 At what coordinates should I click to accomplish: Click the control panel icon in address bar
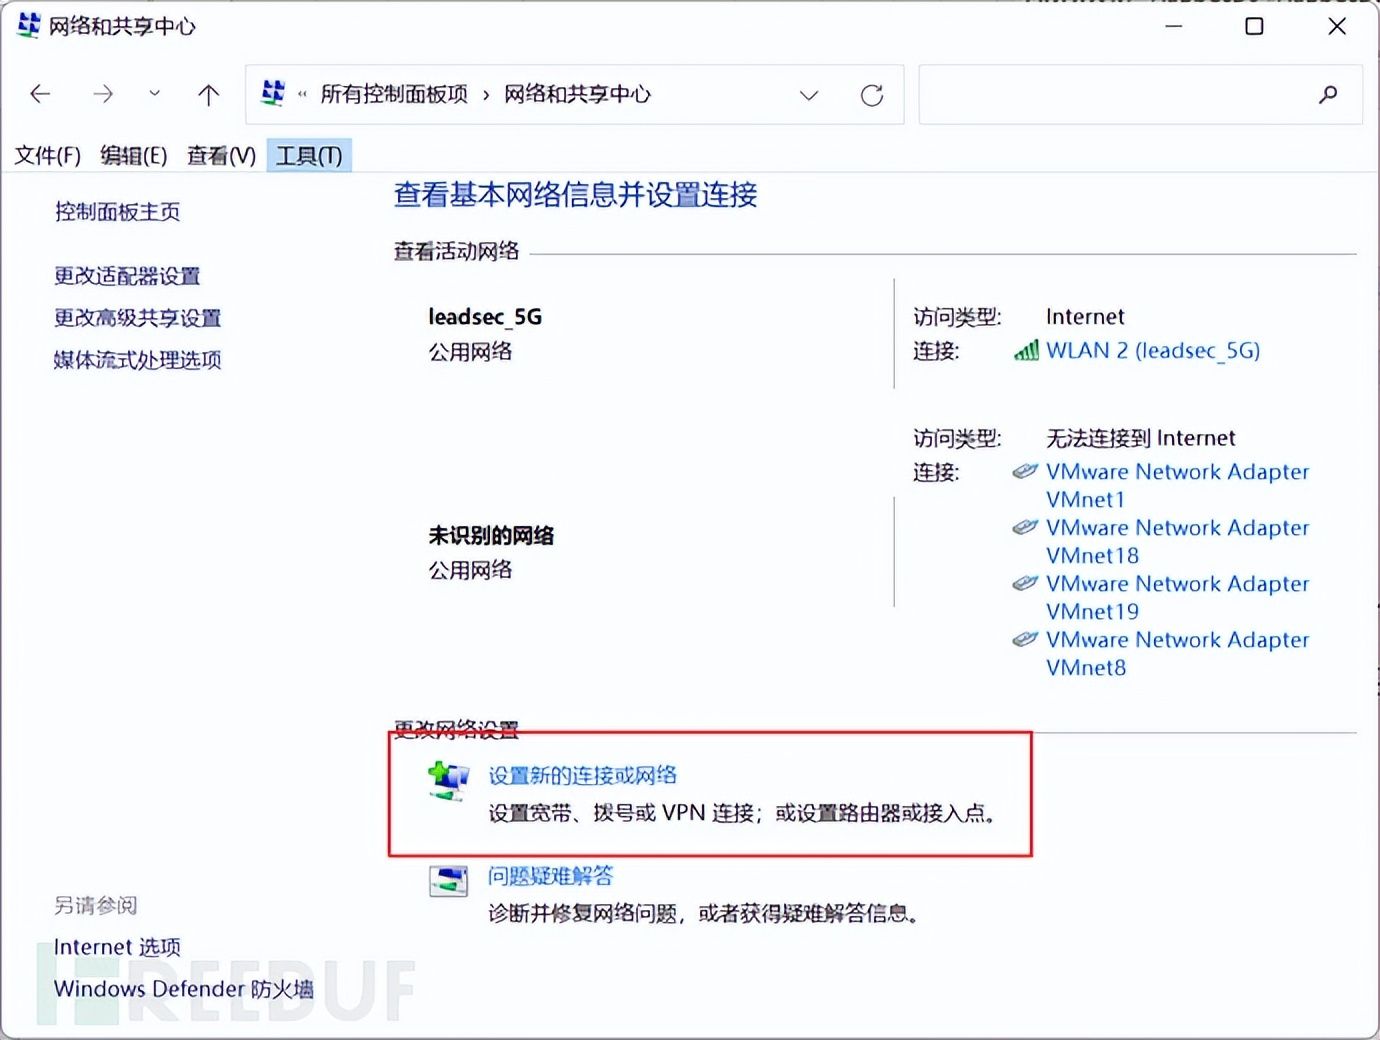[x=272, y=93]
